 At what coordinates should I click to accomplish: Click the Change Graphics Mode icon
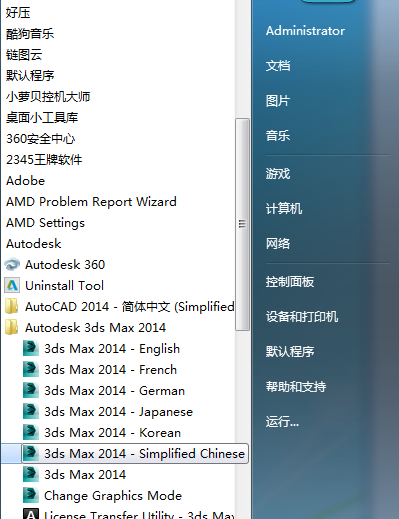point(31,496)
